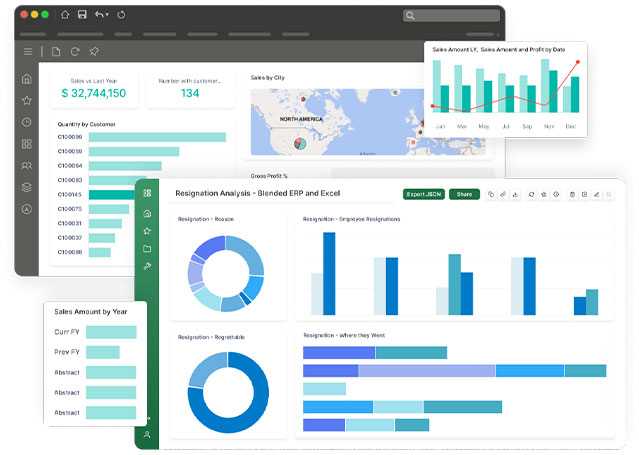Open Recent clock icon in gray sidebar
Image resolution: width=639 pixels, height=455 pixels.
(x=27, y=122)
